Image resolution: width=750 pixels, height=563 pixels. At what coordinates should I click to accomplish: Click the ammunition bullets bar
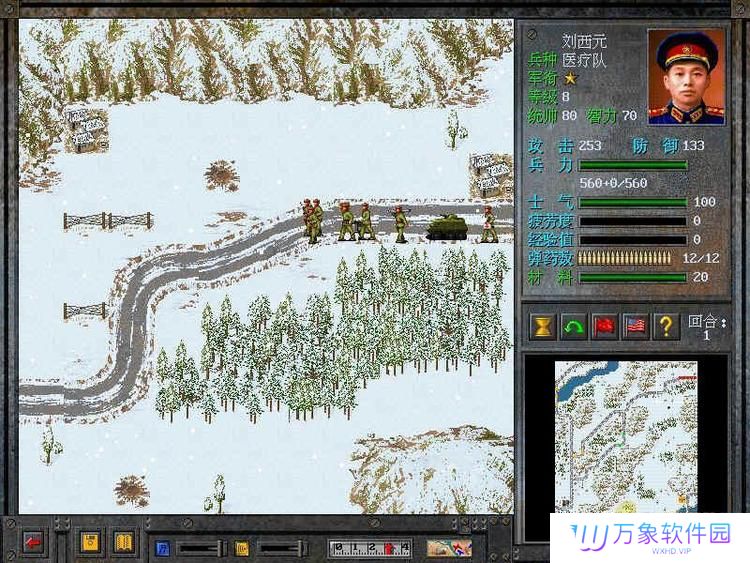(x=625, y=258)
